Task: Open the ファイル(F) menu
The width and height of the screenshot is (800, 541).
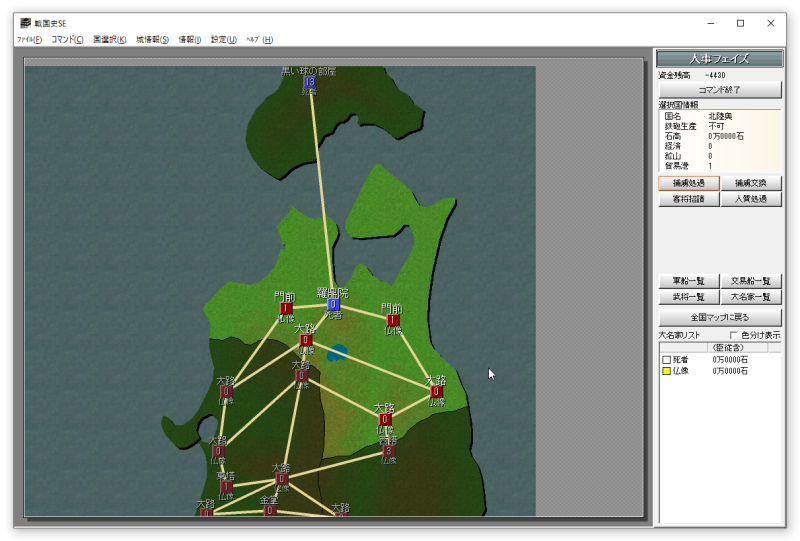Action: point(29,39)
